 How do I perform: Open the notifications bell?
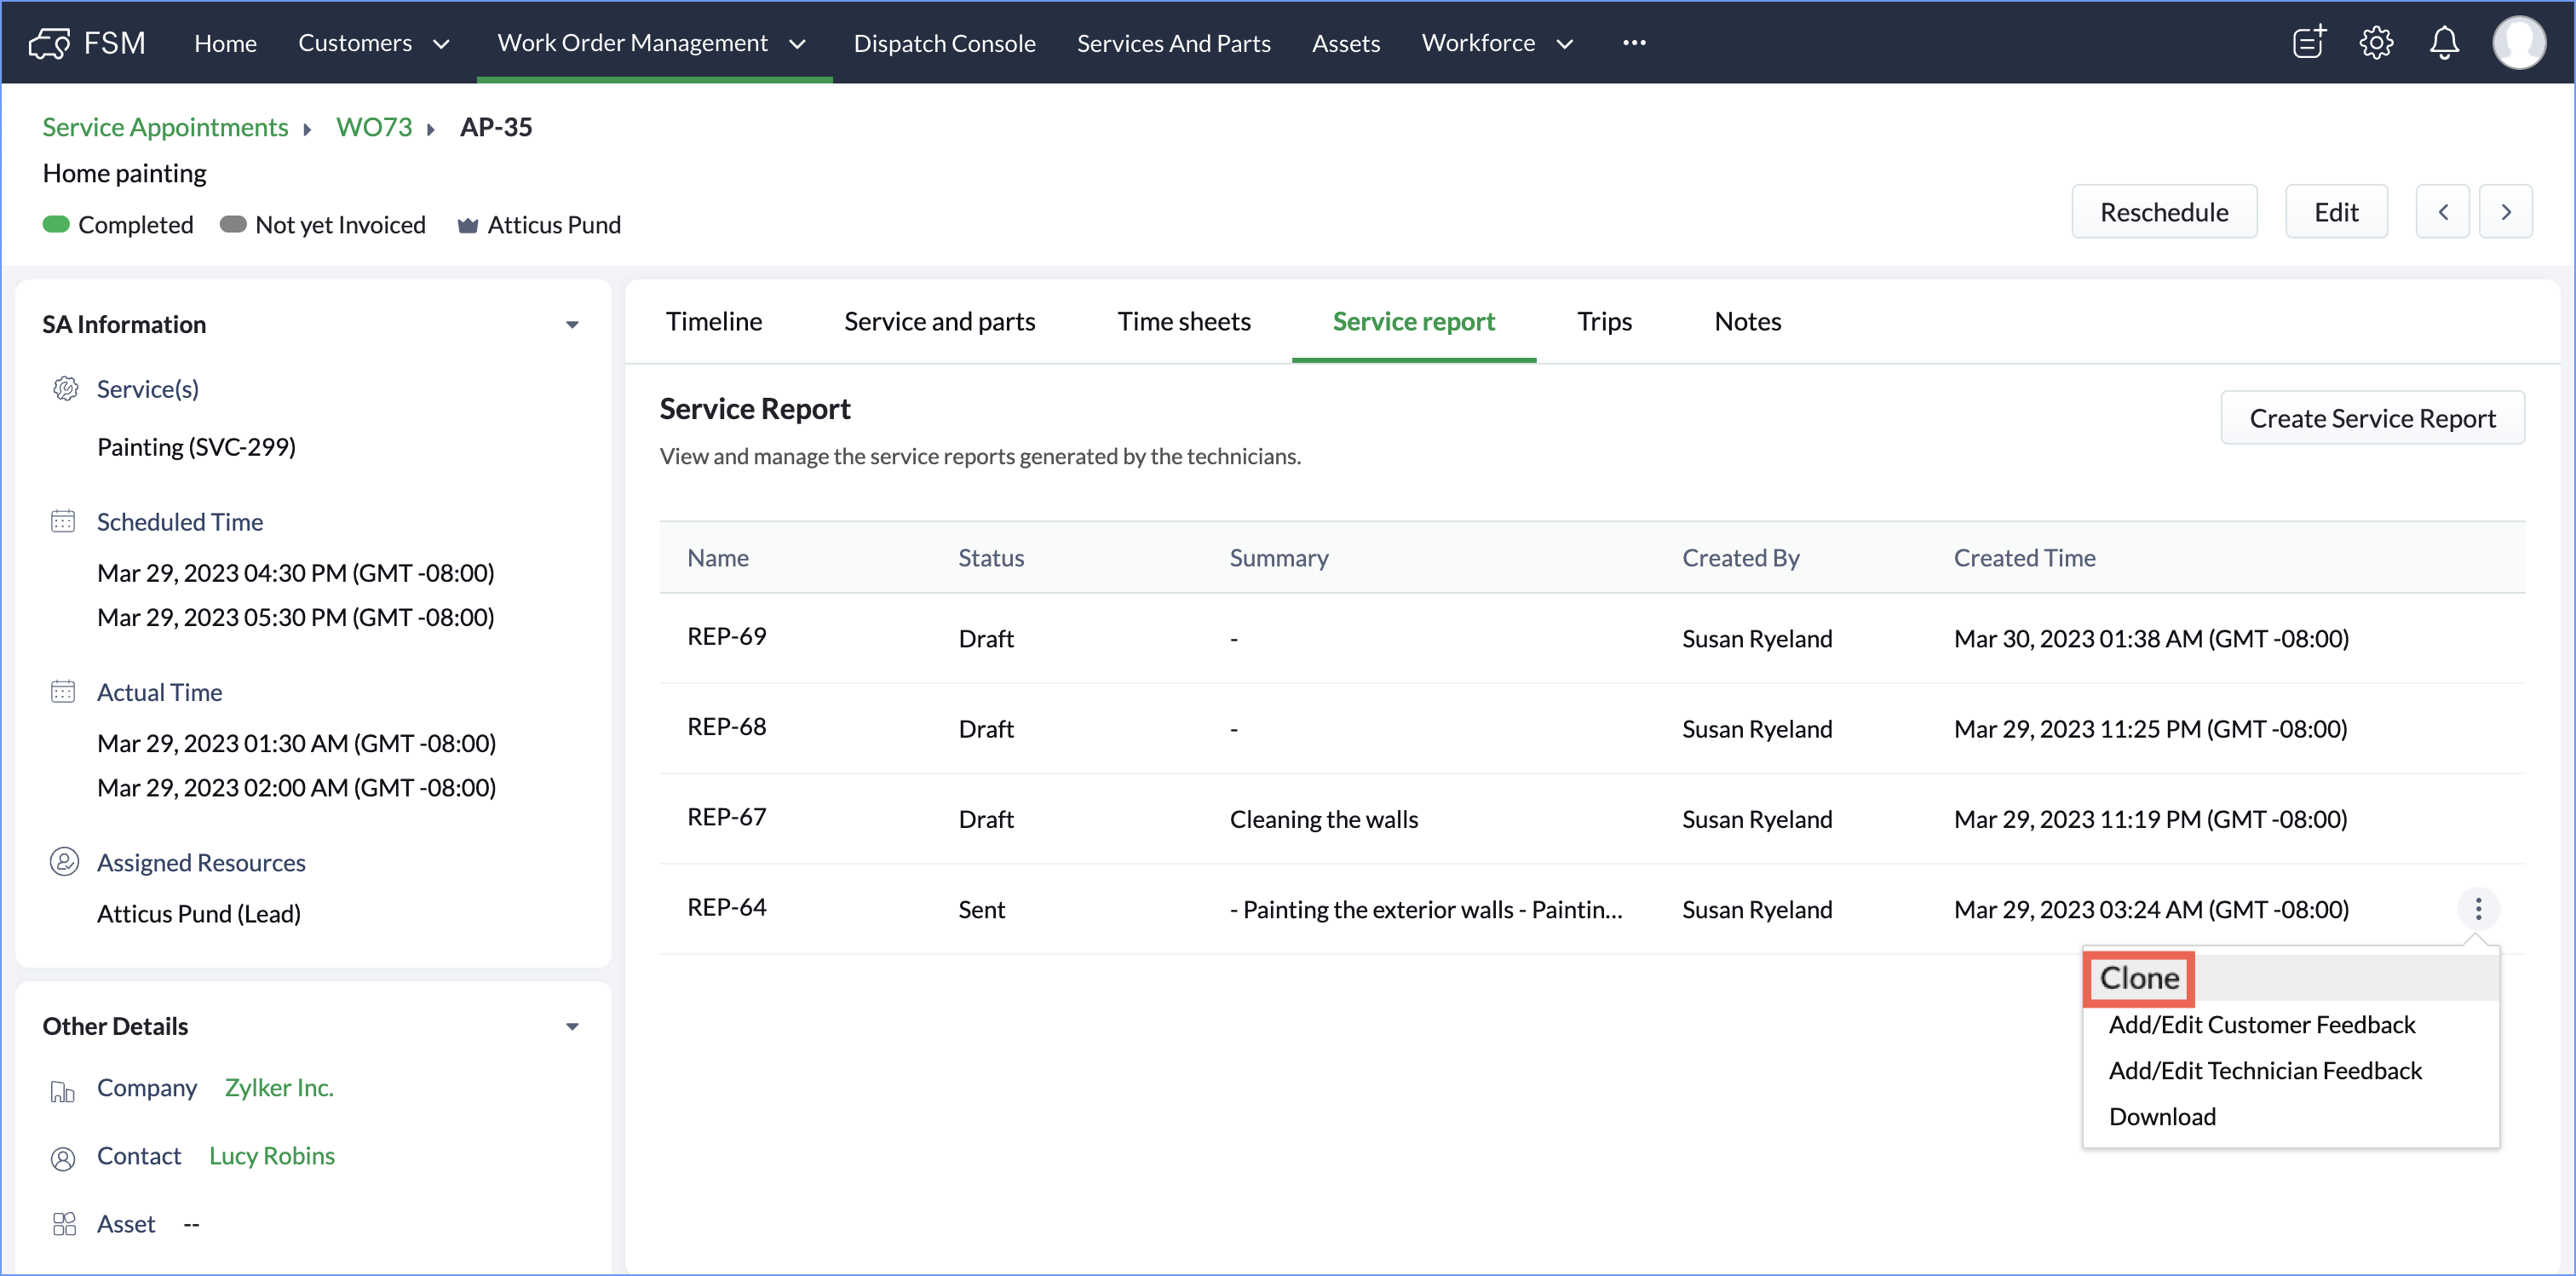click(2444, 43)
